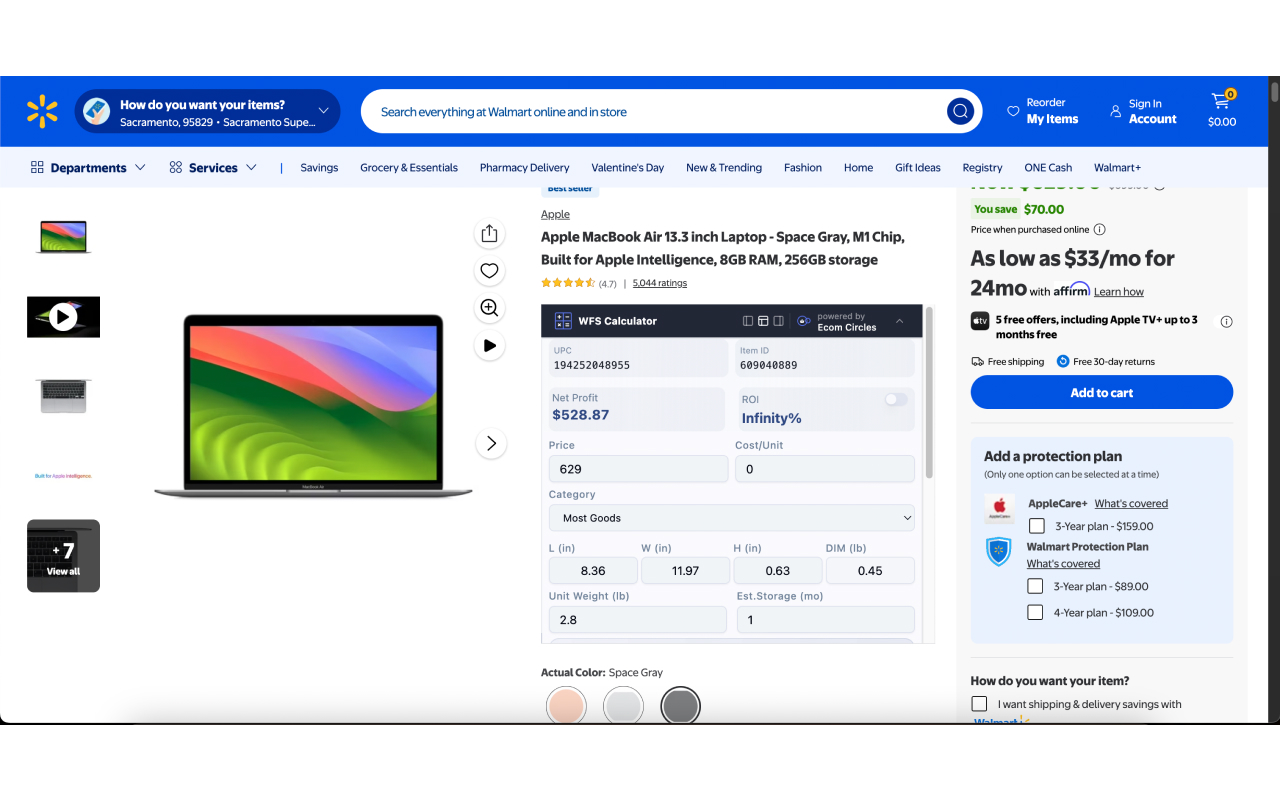Open the Walmart cart icon
This screenshot has height=800, width=1280.
point(1220,102)
